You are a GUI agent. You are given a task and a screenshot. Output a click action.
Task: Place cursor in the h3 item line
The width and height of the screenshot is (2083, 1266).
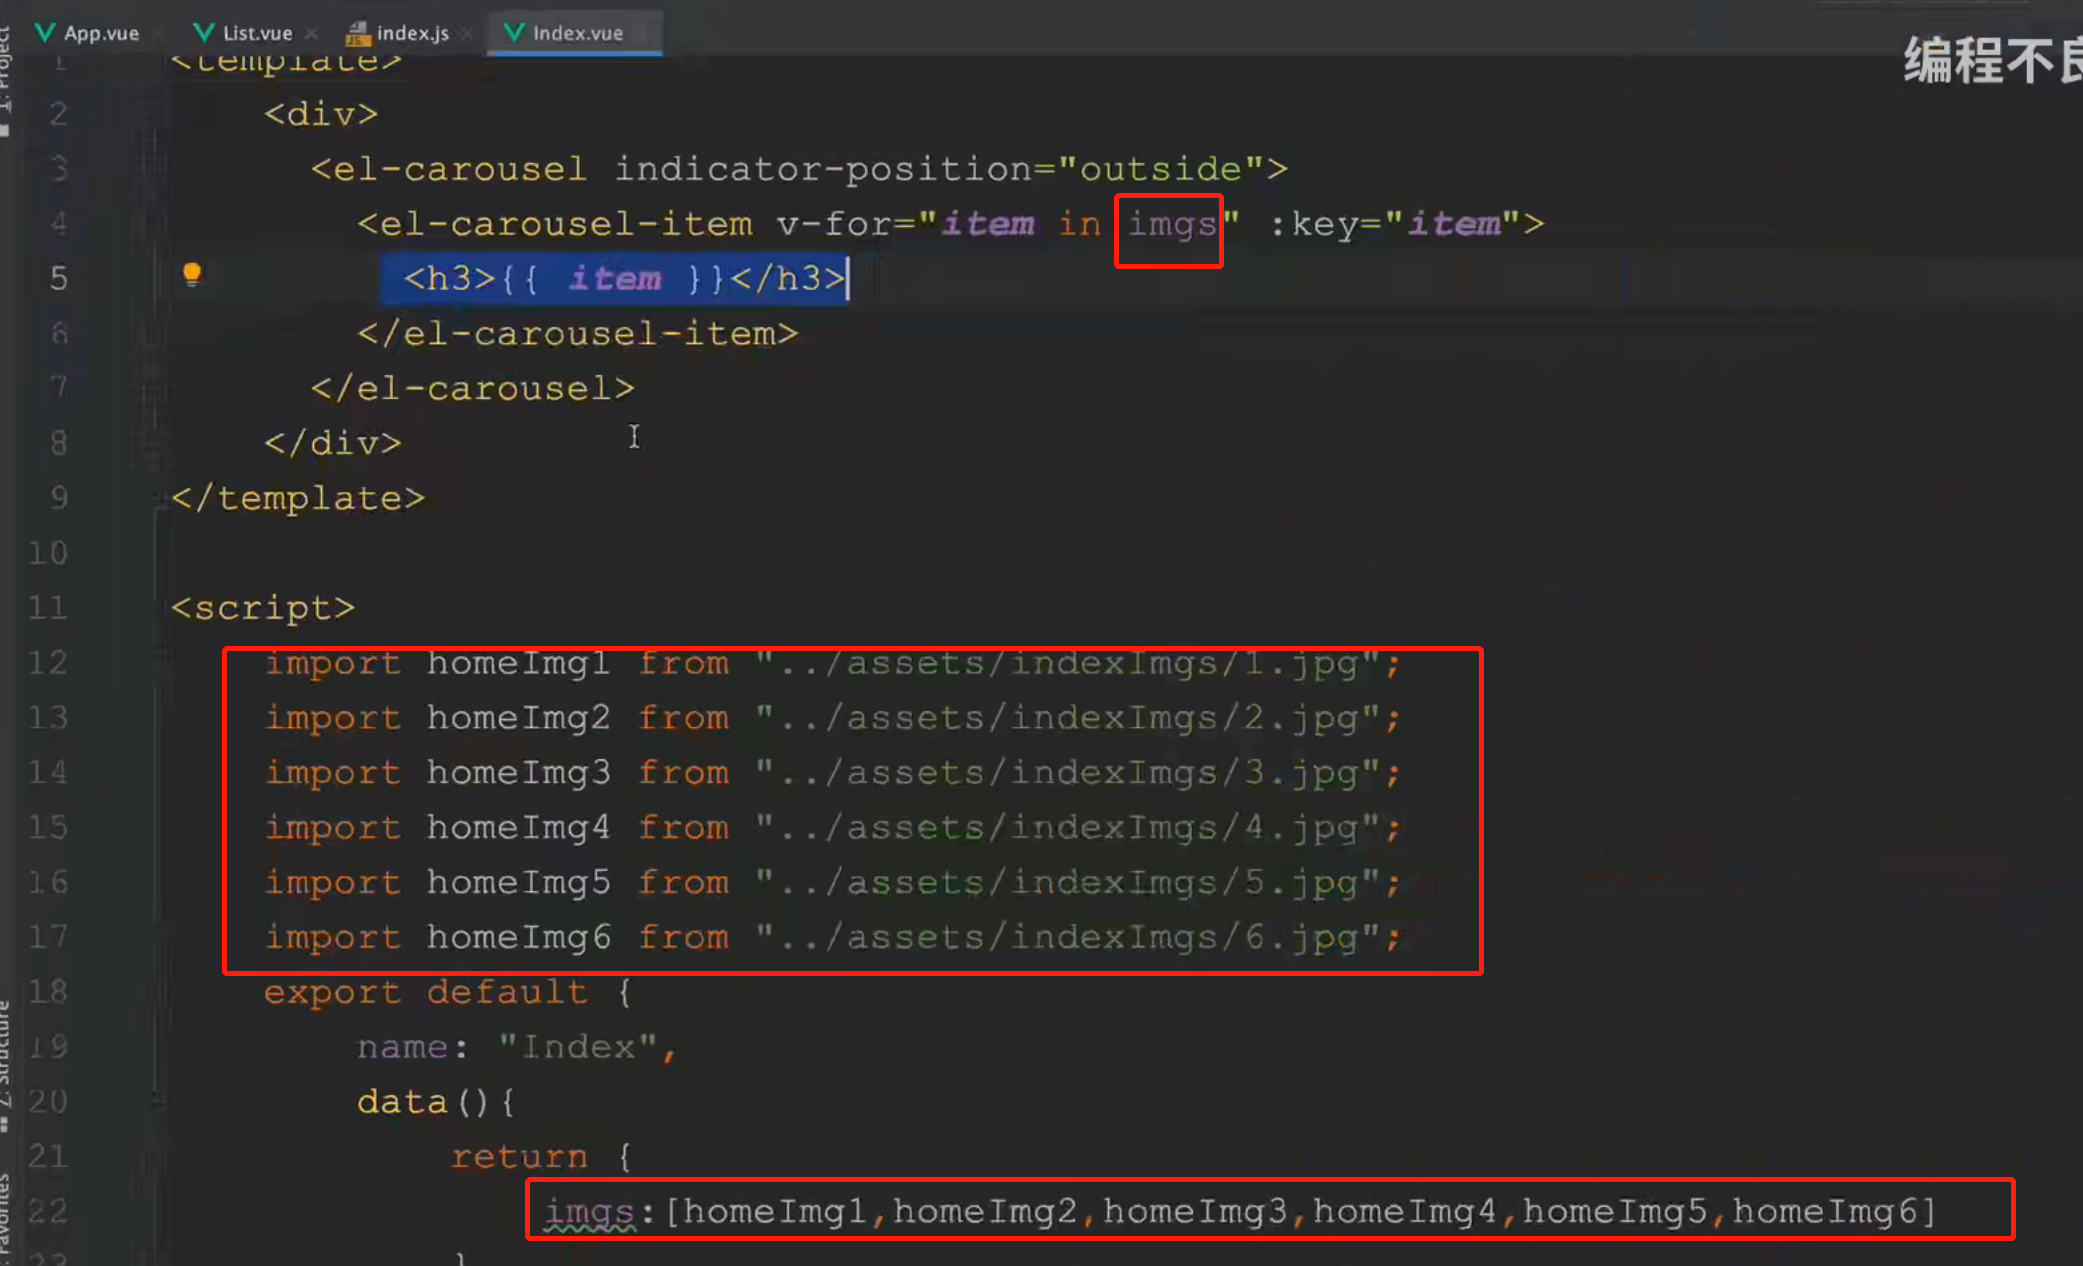pyautogui.click(x=614, y=278)
